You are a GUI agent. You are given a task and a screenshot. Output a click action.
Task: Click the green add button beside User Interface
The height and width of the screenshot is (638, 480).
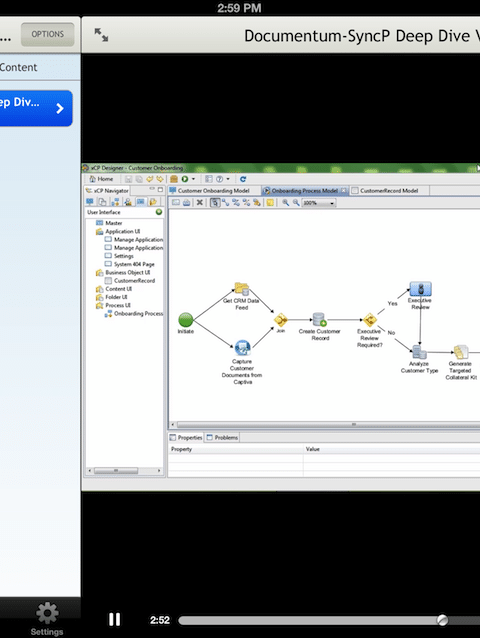tap(159, 212)
